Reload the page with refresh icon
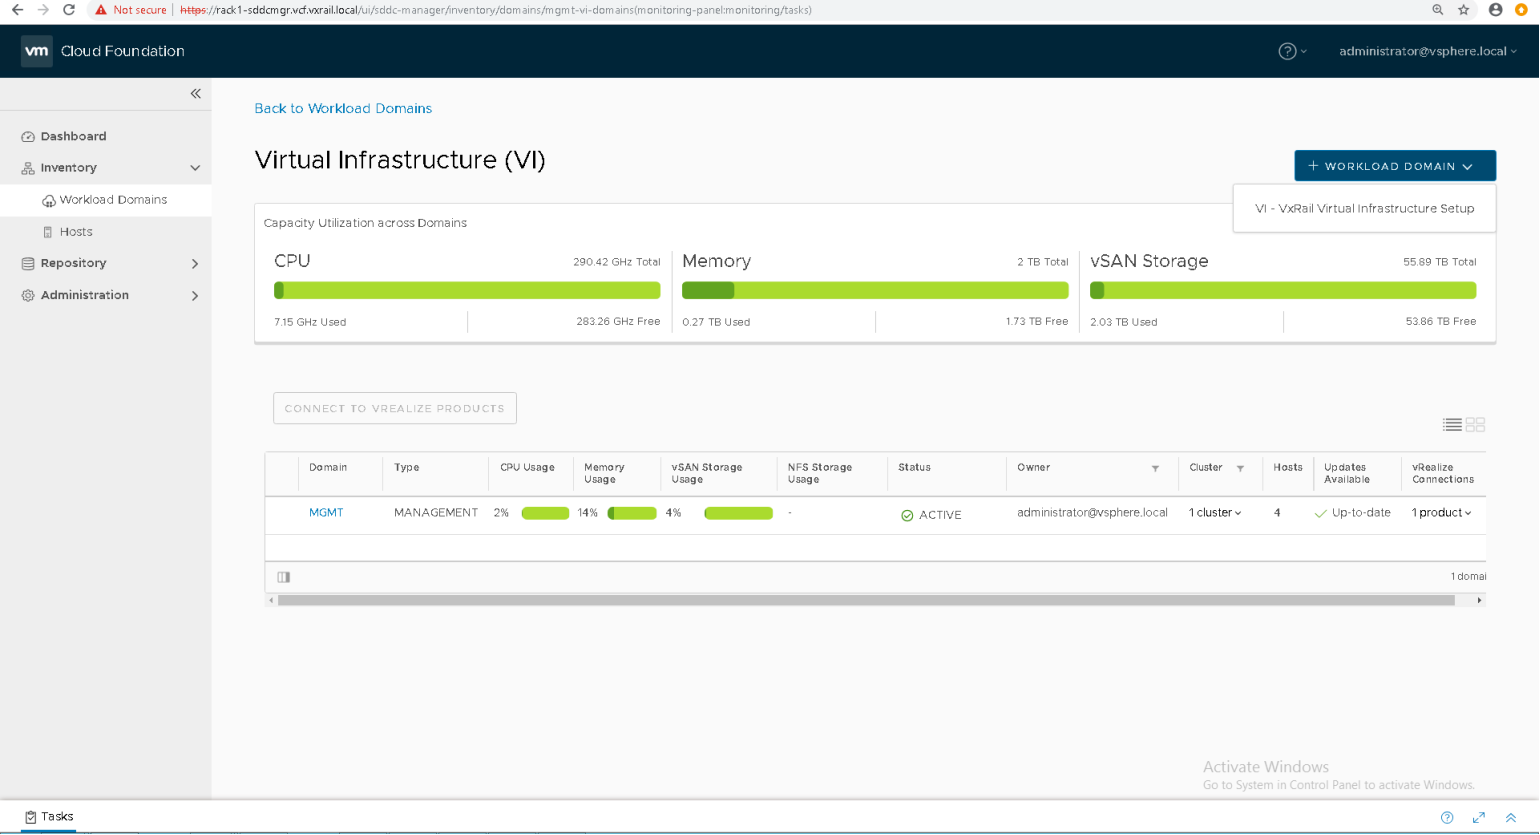 tap(69, 10)
